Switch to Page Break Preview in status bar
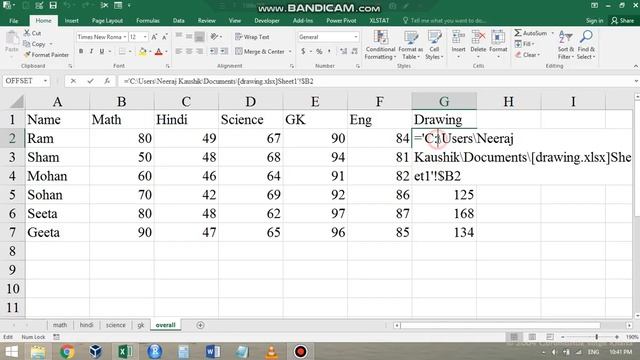The width and height of the screenshot is (640, 360). pyautogui.click(x=550, y=337)
